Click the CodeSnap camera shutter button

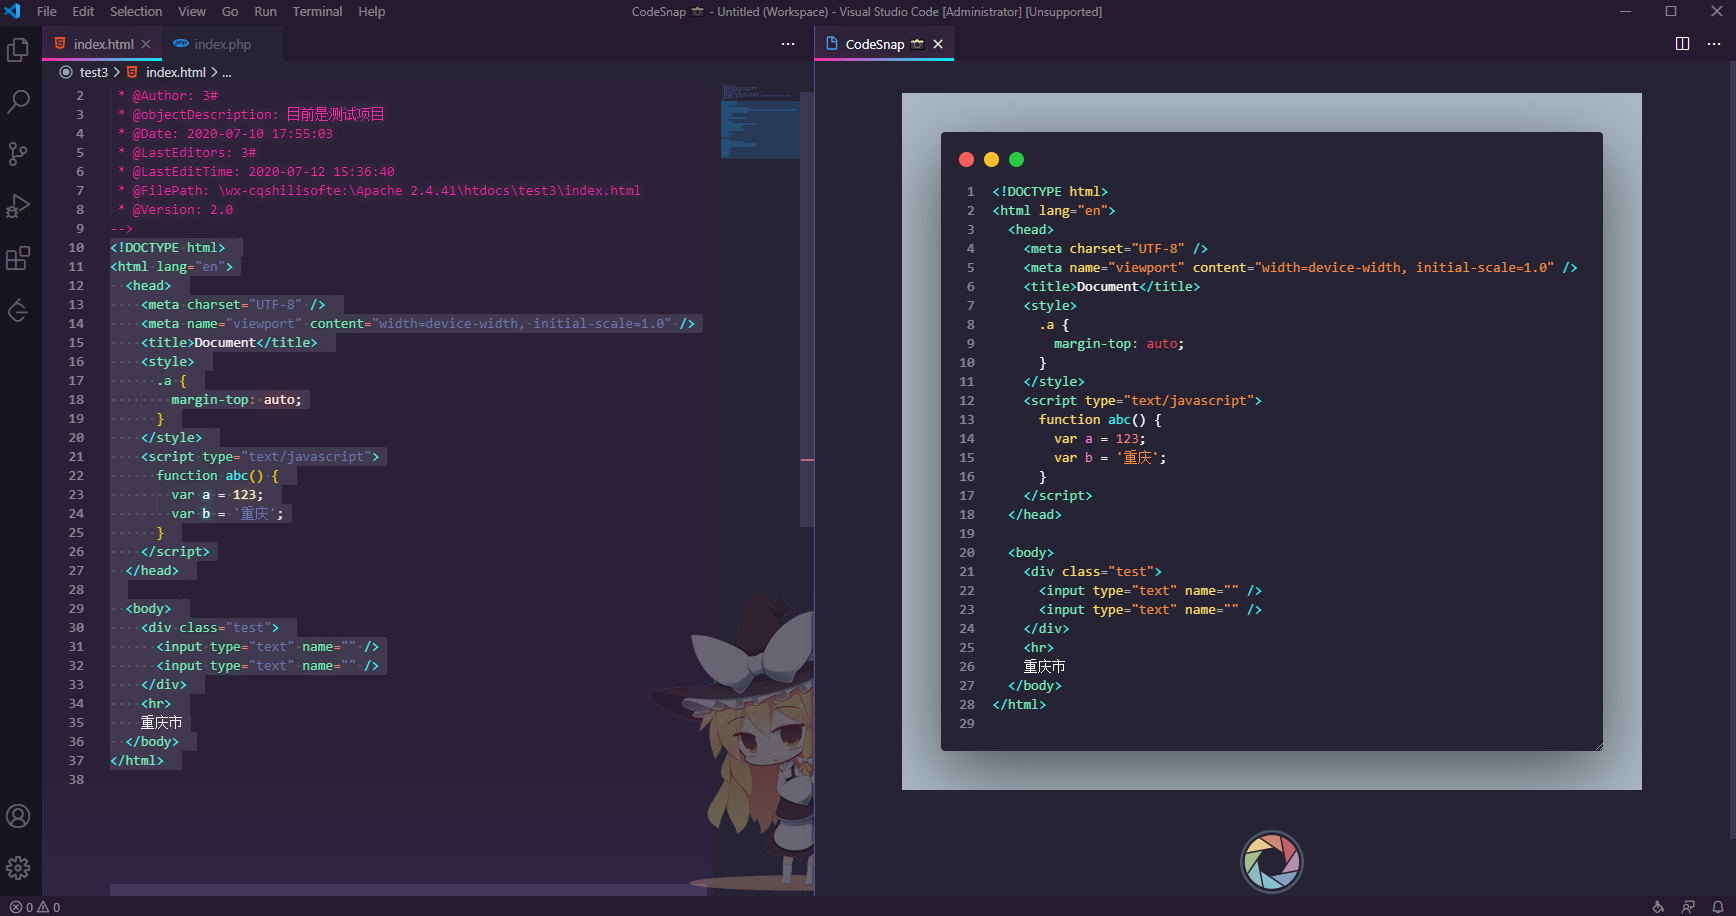[1271, 861]
